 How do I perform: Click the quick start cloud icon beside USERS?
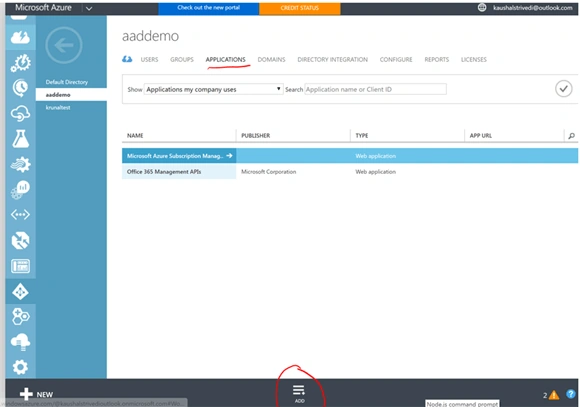click(x=127, y=59)
